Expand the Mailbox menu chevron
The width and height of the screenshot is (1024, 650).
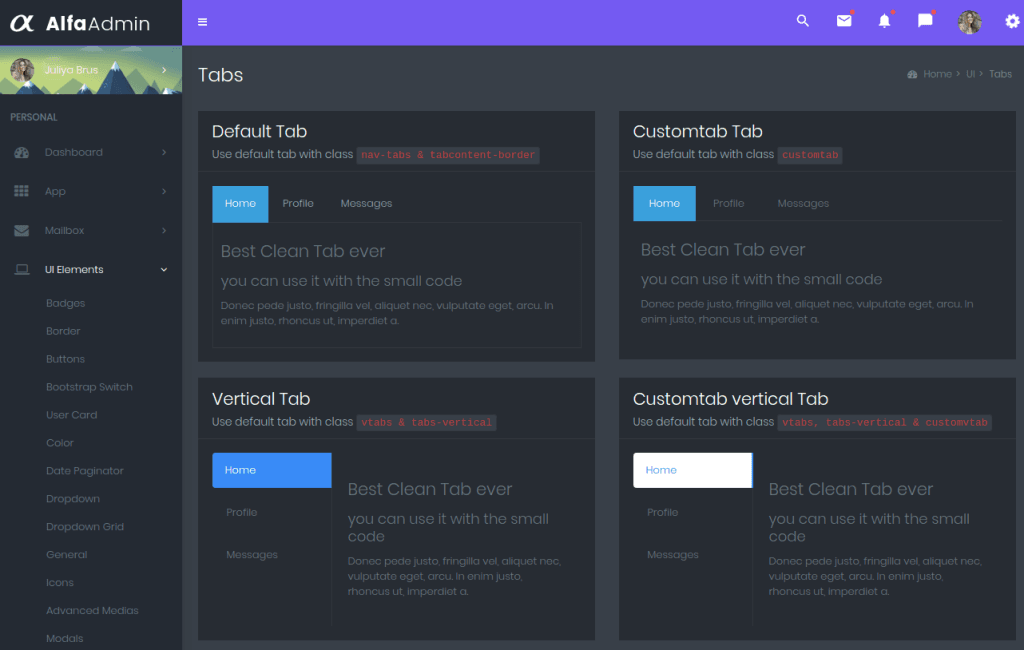[x=164, y=231]
